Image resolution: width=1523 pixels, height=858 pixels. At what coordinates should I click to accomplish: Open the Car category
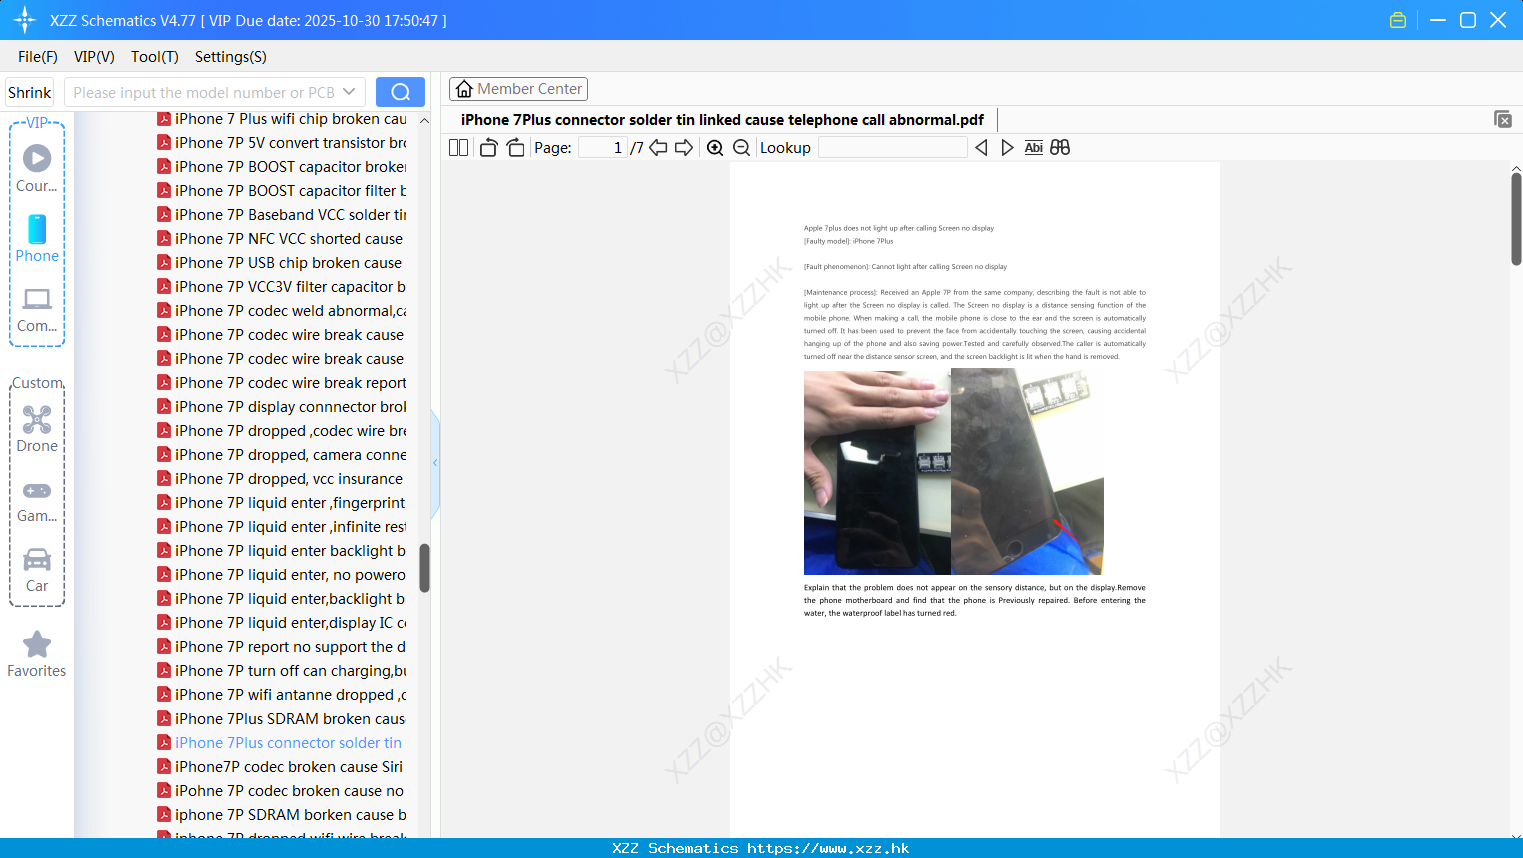click(x=37, y=570)
